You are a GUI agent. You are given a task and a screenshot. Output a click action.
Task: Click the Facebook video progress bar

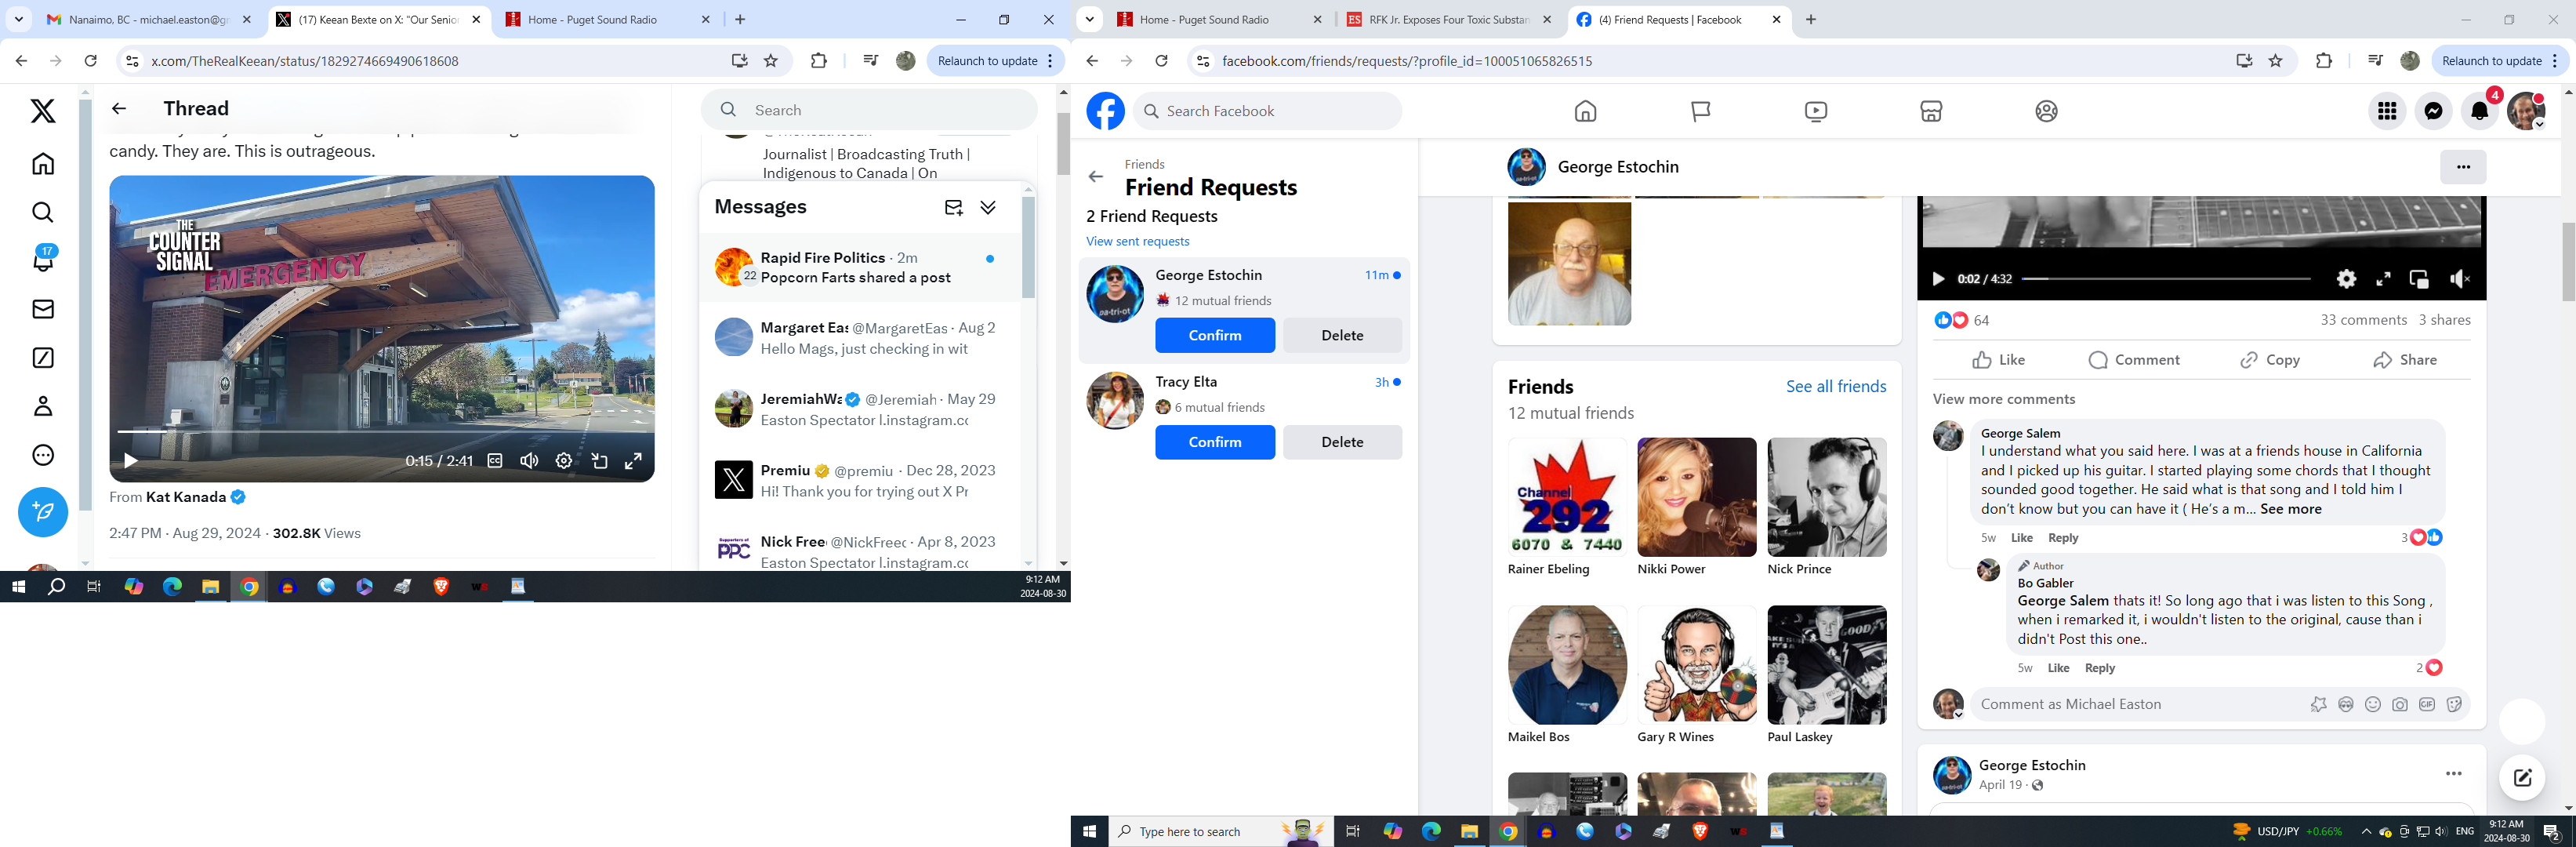2166,279
